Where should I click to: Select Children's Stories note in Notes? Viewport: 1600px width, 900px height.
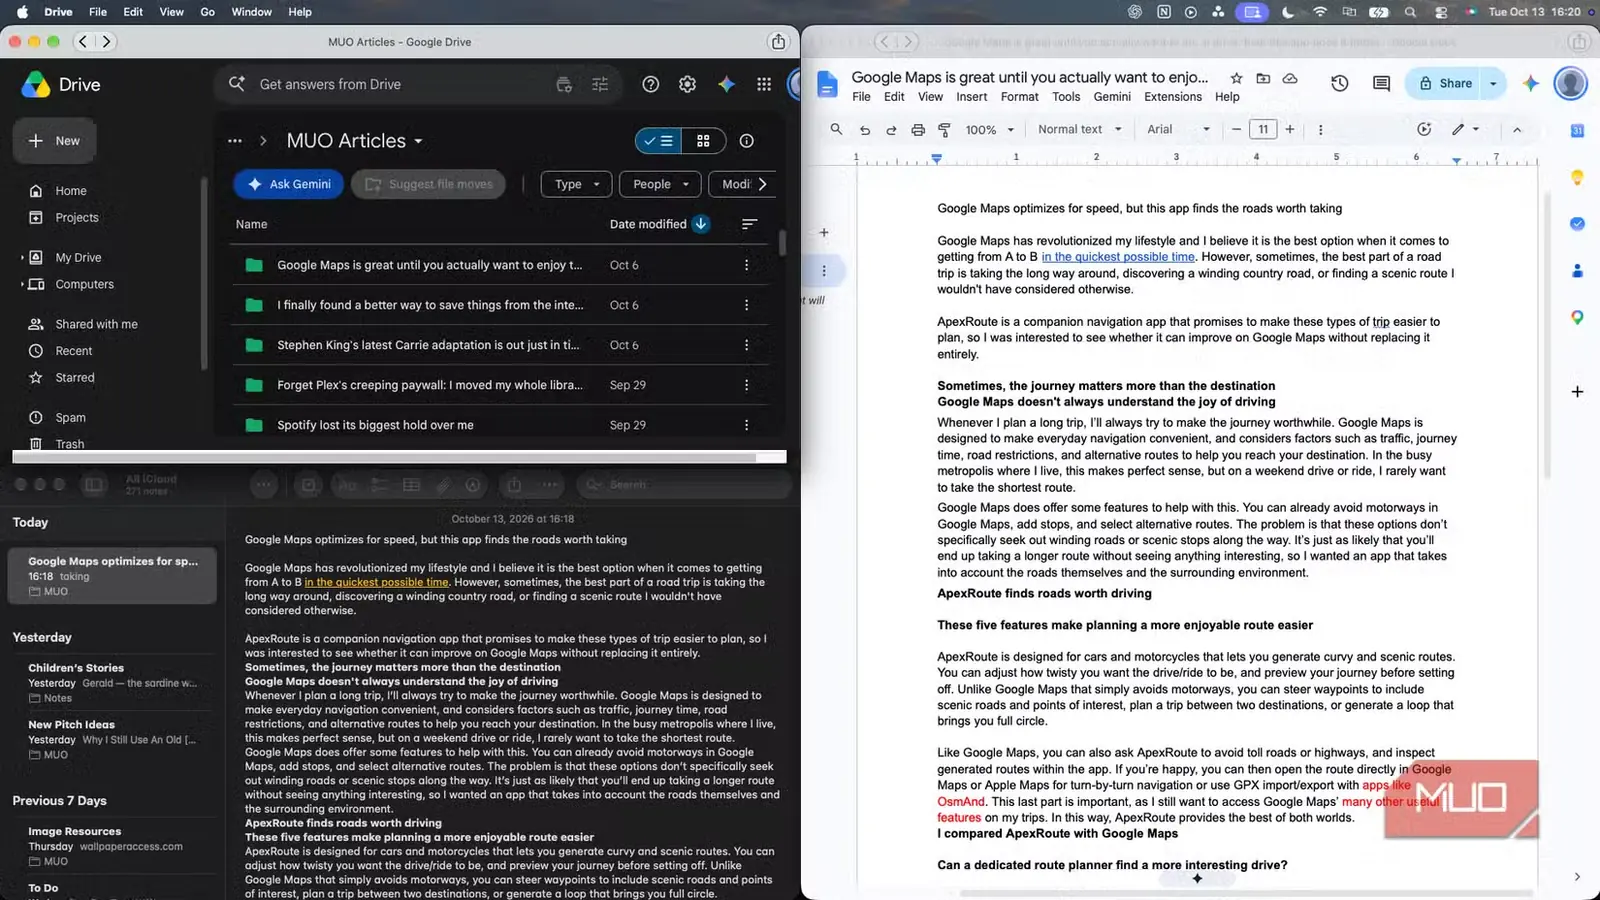tap(113, 683)
